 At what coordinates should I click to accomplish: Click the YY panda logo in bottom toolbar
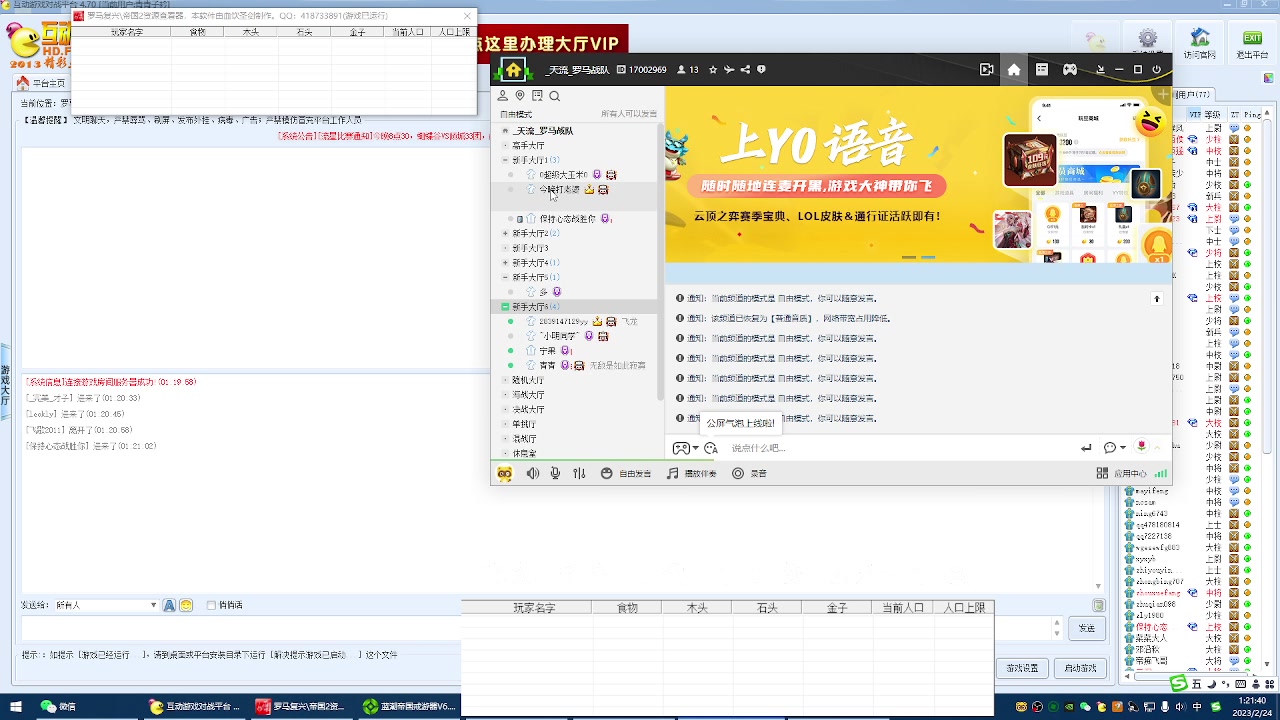click(504, 474)
